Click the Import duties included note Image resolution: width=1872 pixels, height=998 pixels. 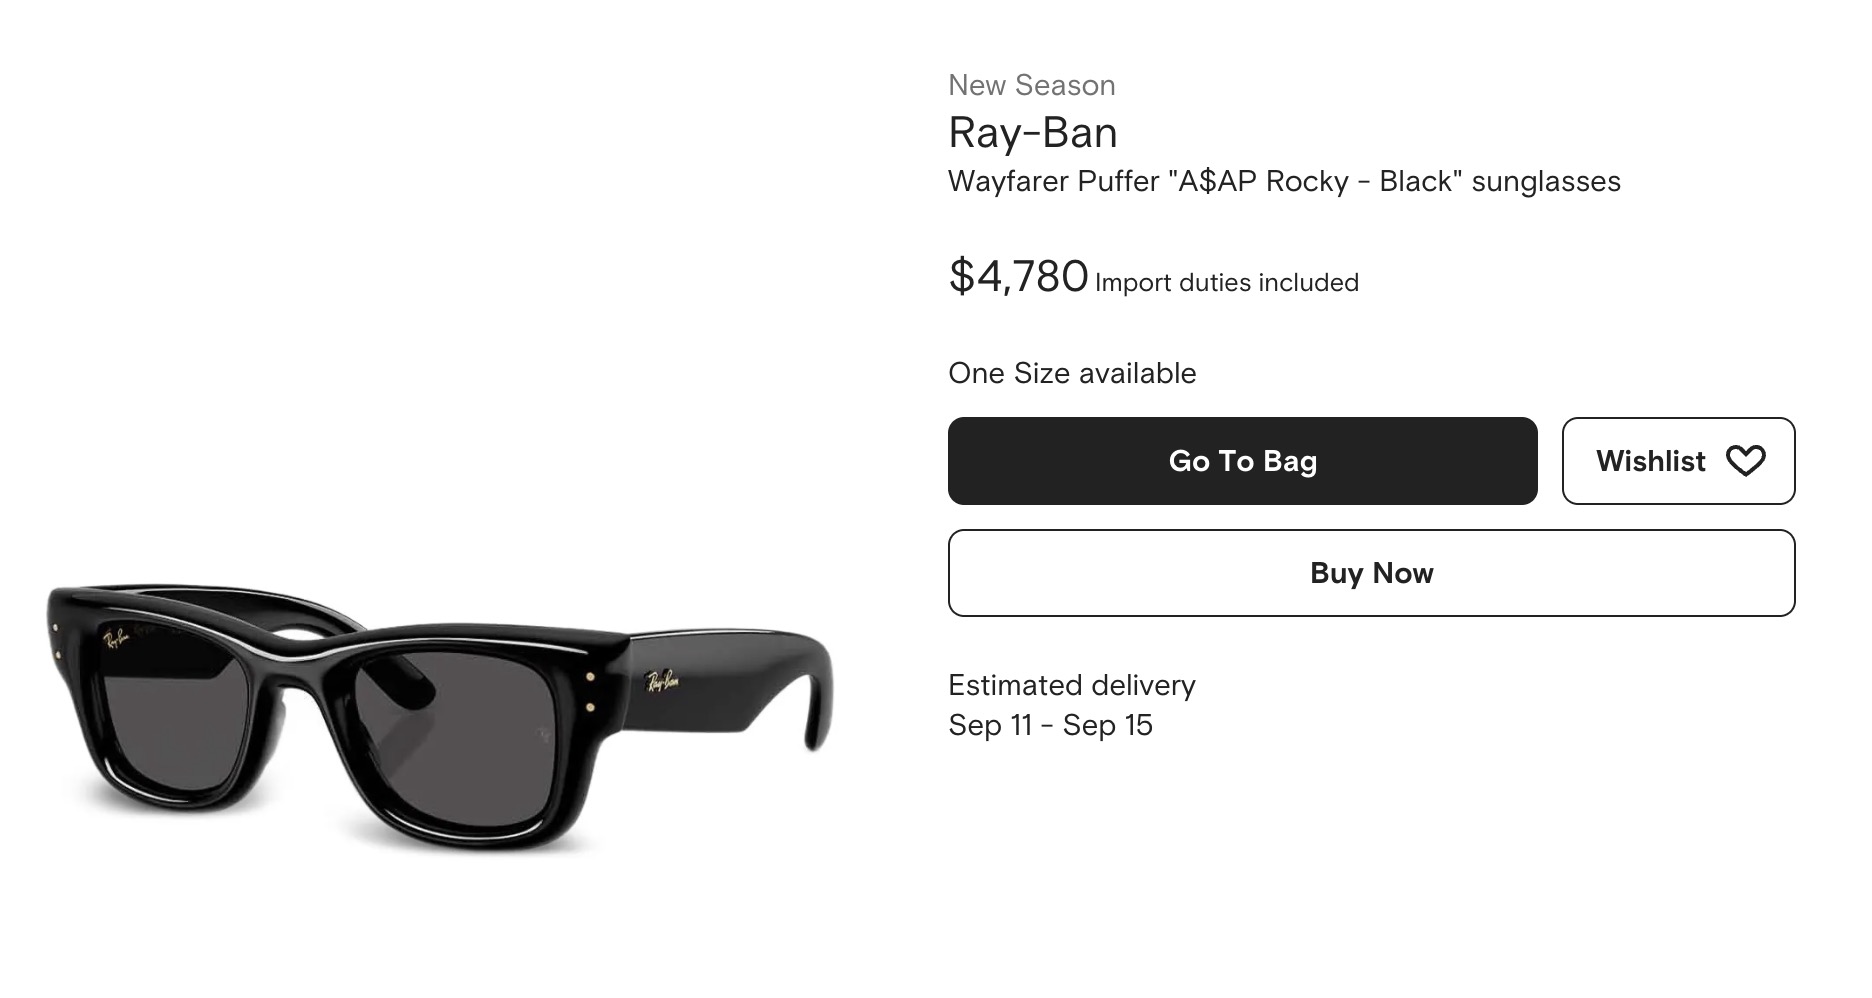pos(1226,283)
